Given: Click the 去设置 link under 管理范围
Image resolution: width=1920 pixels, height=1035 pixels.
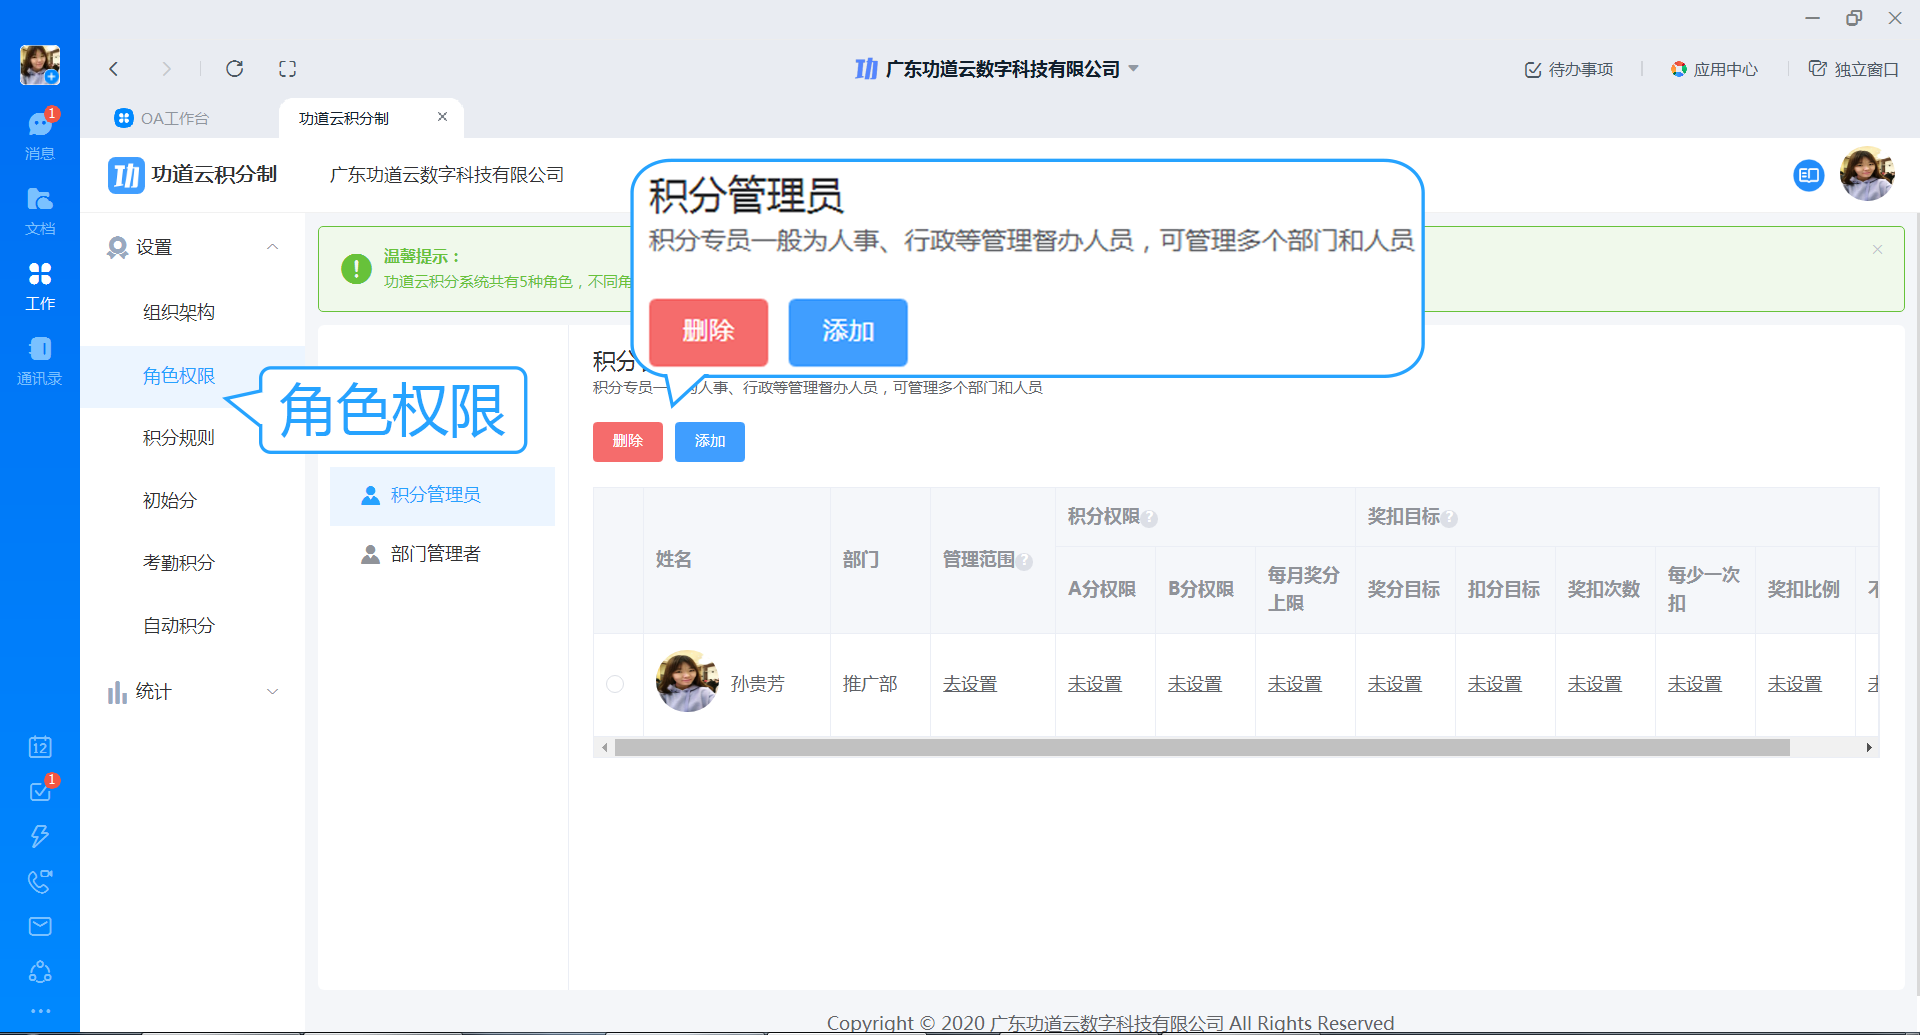Looking at the screenshot, I should point(970,684).
